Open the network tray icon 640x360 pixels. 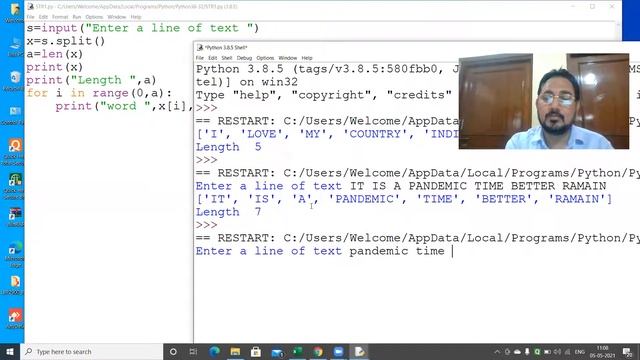567,352
